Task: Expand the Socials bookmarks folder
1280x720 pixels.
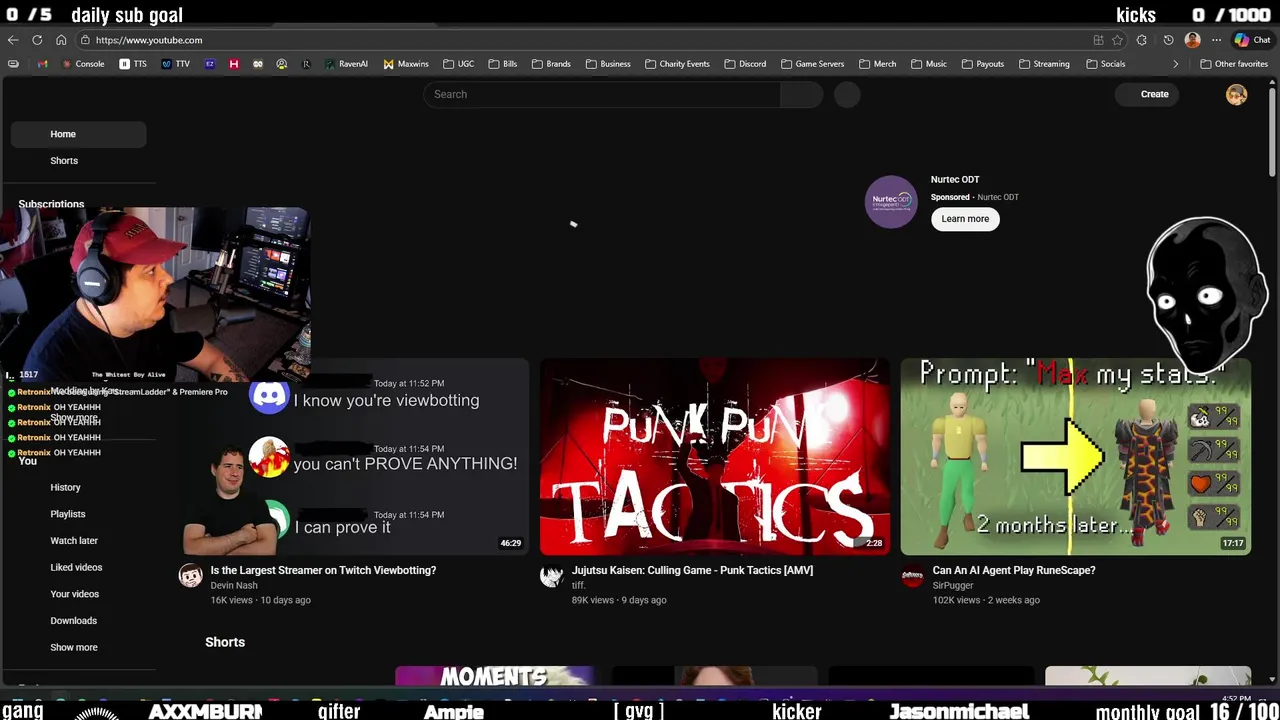Action: tap(1105, 64)
